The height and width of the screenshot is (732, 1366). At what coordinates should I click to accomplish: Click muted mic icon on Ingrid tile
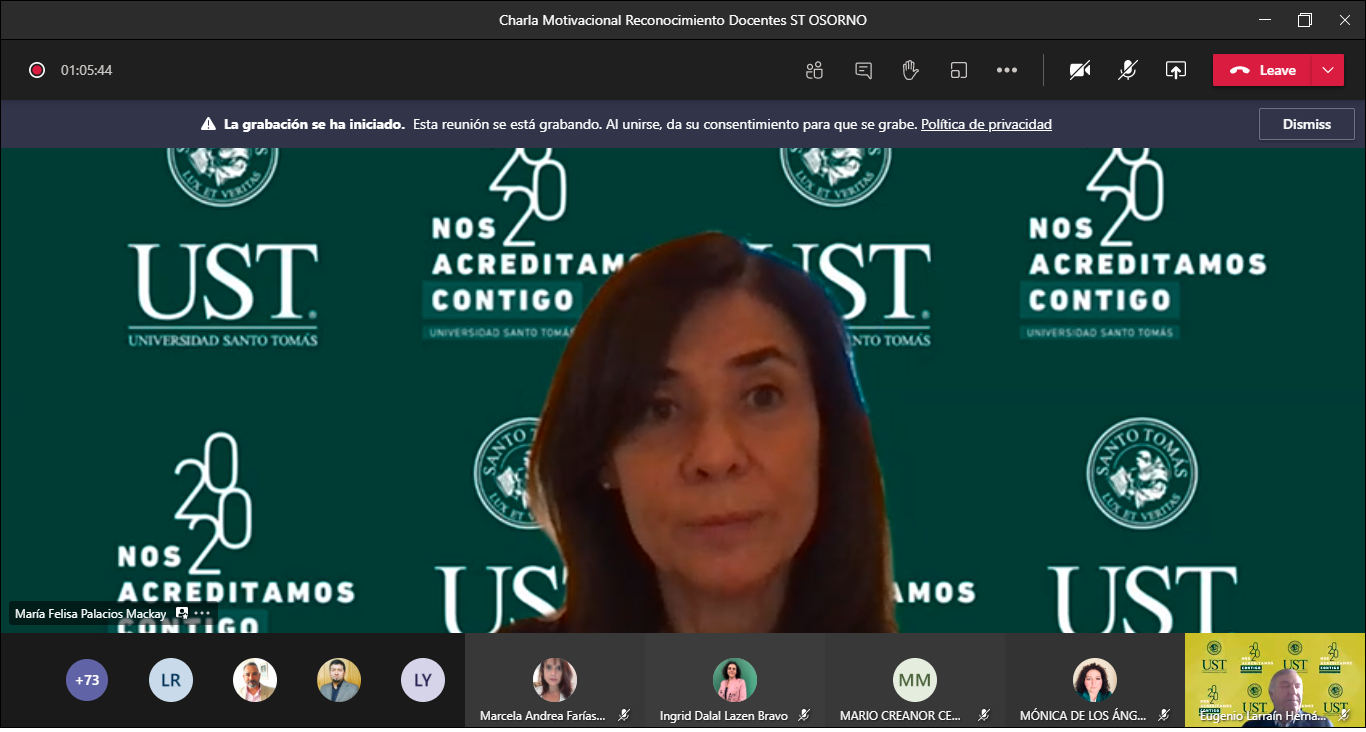tap(804, 715)
